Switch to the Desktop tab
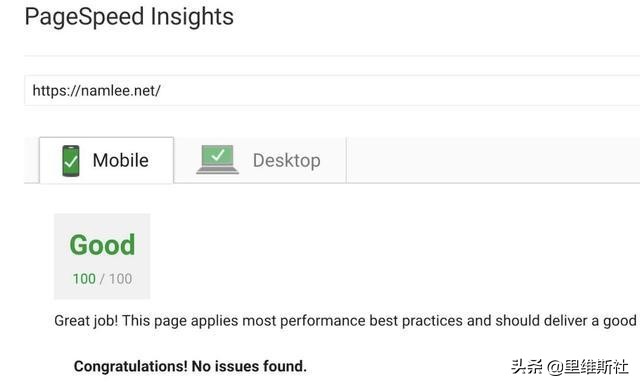Viewport: 640px width, 386px height. [x=260, y=160]
